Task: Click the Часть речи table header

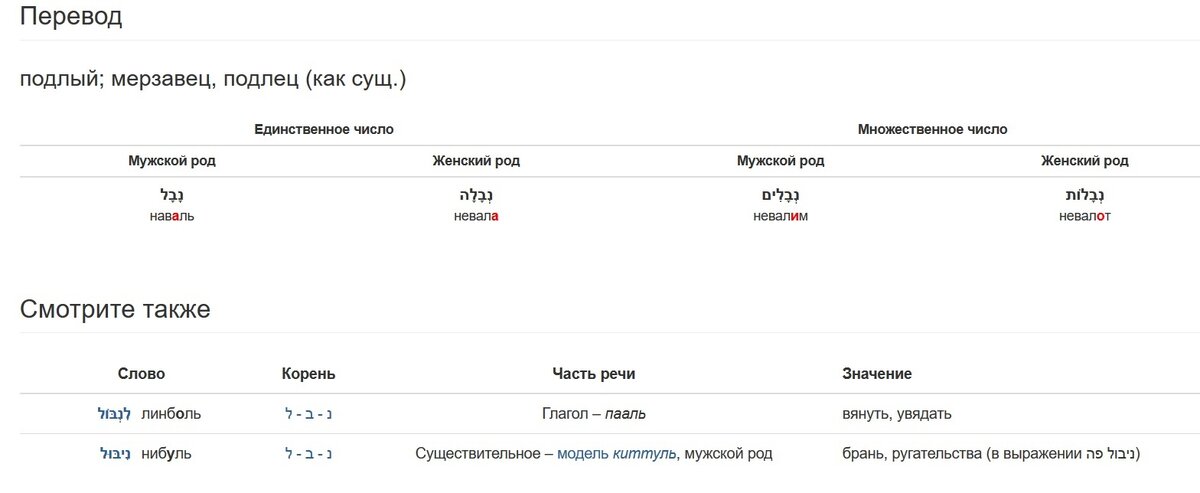Action: (x=594, y=374)
